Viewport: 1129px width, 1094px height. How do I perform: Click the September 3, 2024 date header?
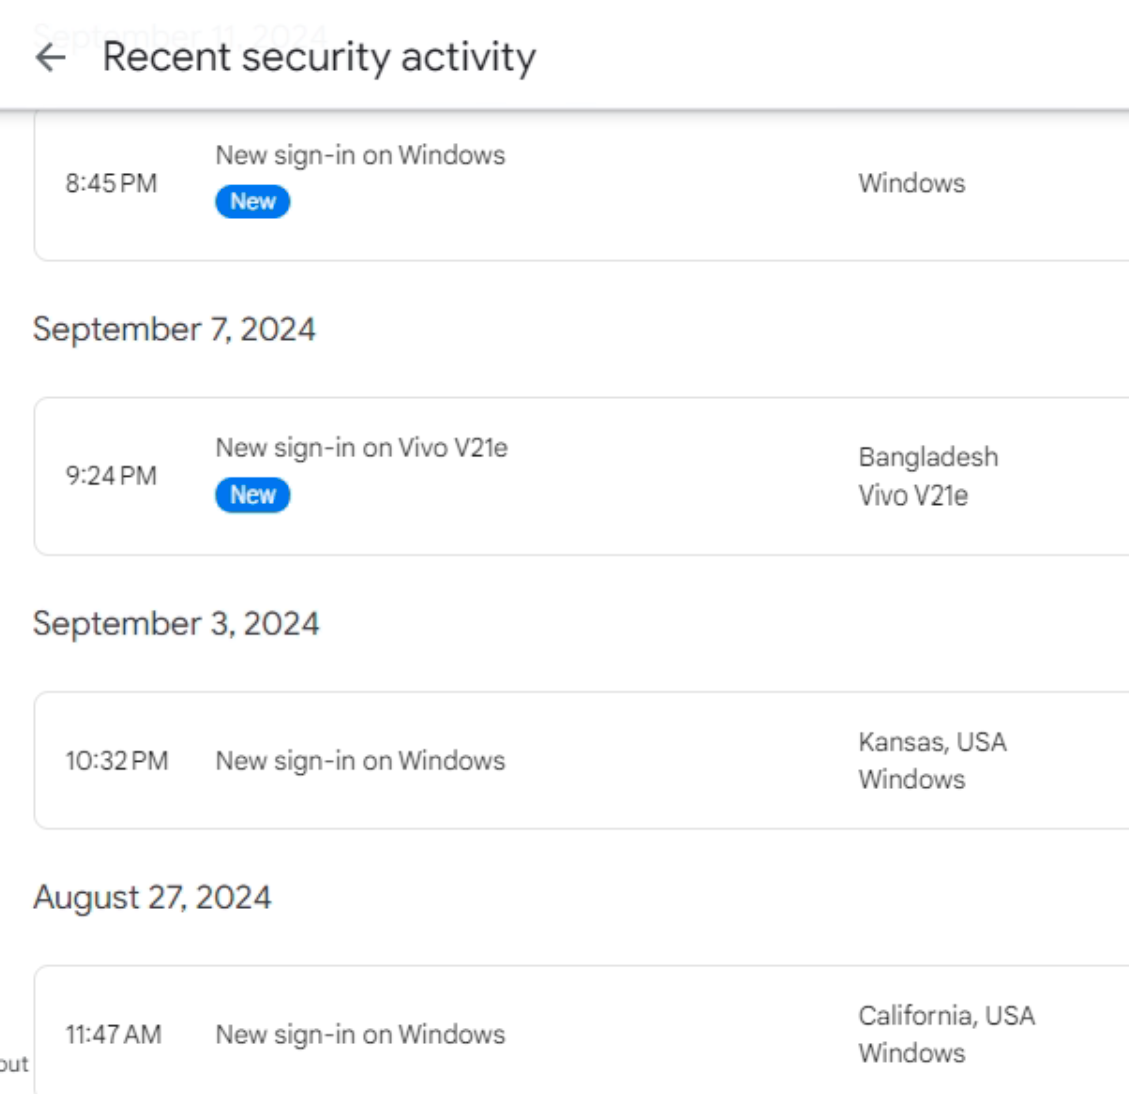click(x=176, y=624)
